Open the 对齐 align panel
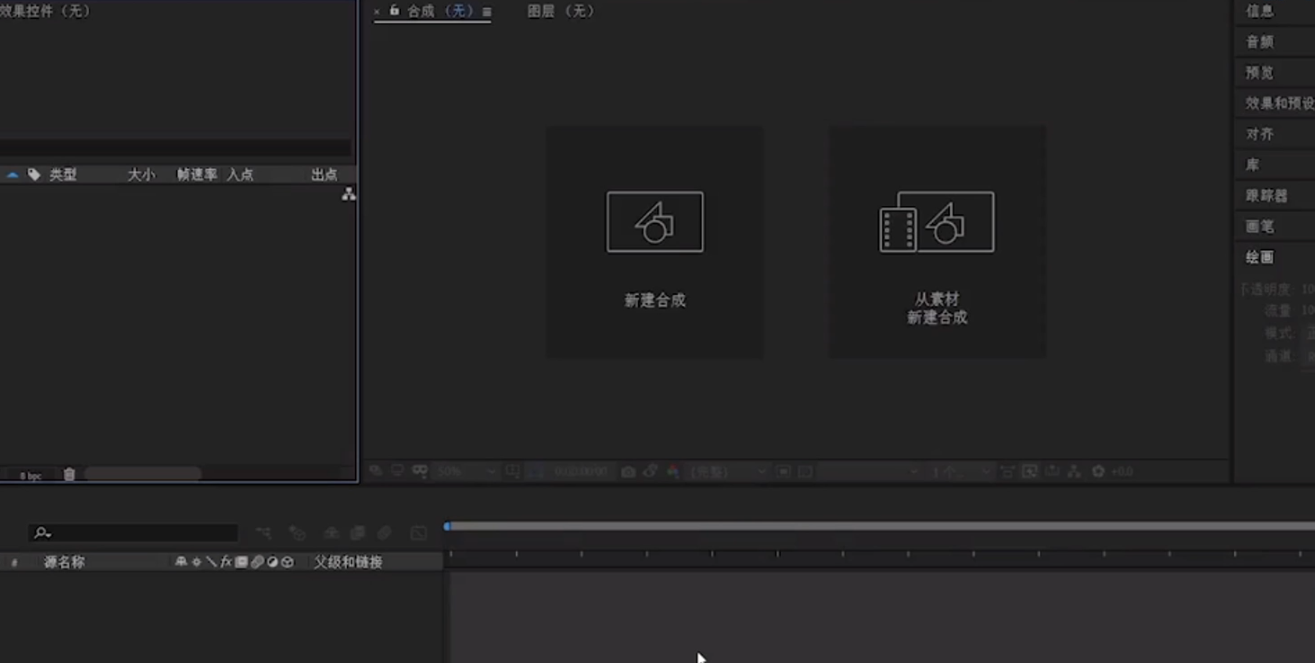The height and width of the screenshot is (663, 1315). coord(1259,134)
